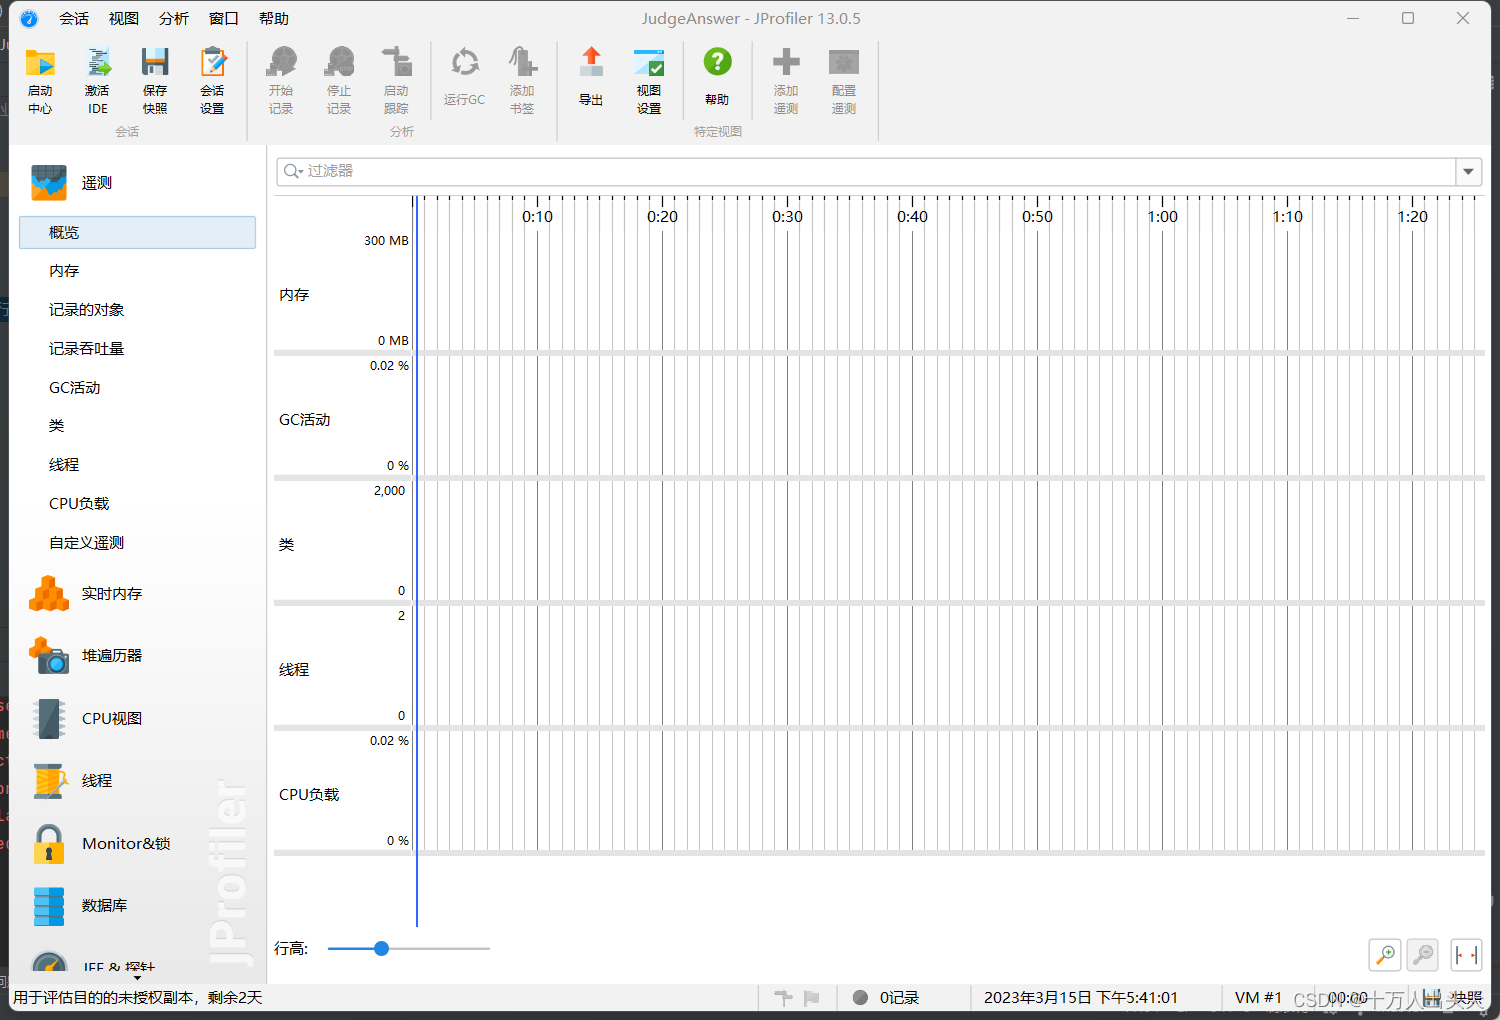Run garbage collection via 运行GC icon
Image resolution: width=1500 pixels, height=1020 pixels.
click(x=464, y=78)
